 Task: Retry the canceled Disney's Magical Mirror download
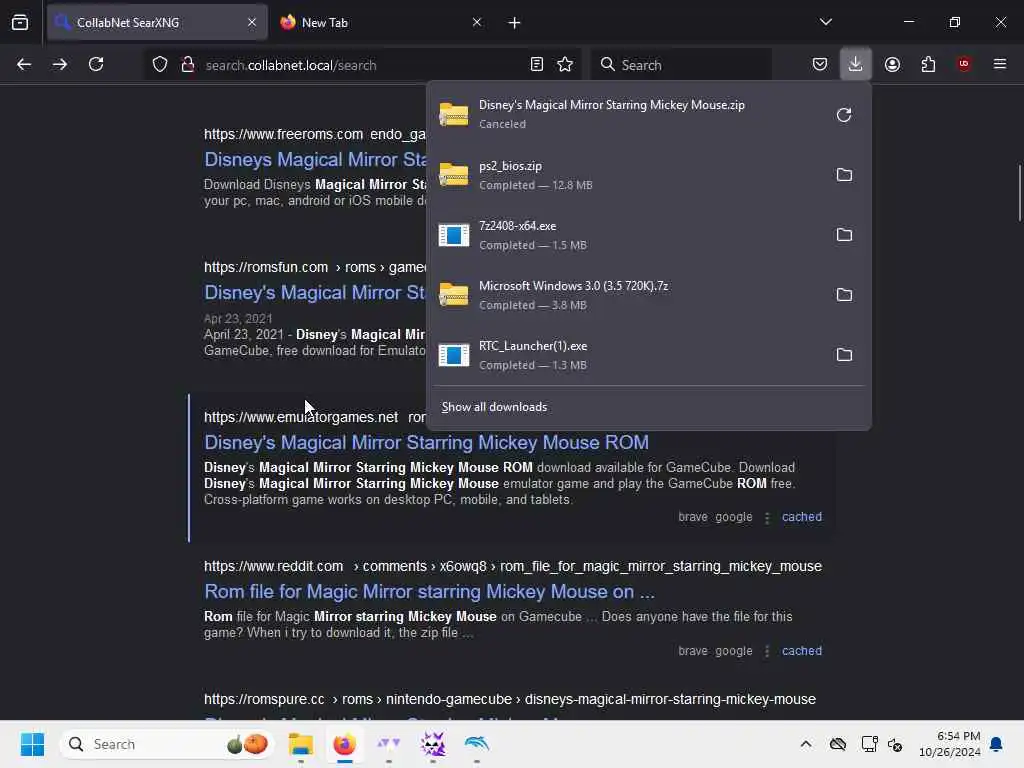click(x=844, y=115)
